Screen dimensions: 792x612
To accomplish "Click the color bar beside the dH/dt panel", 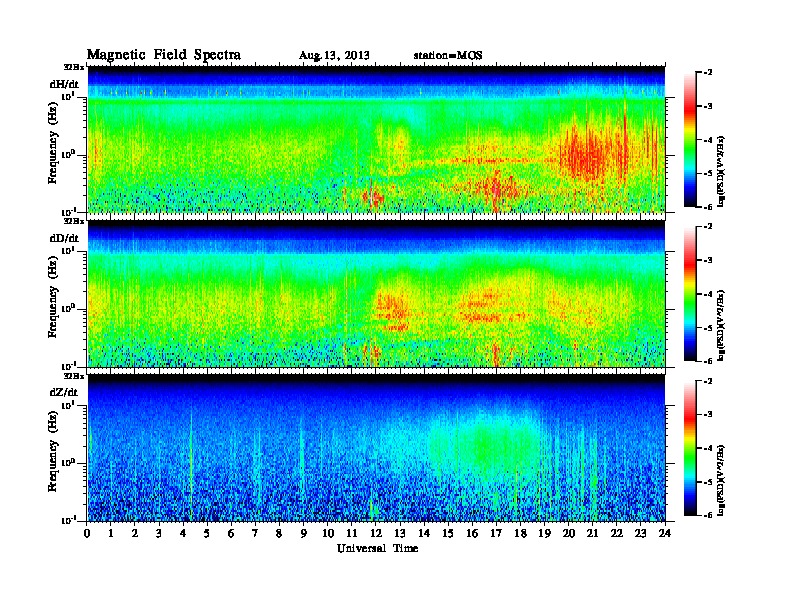I will pos(690,139).
